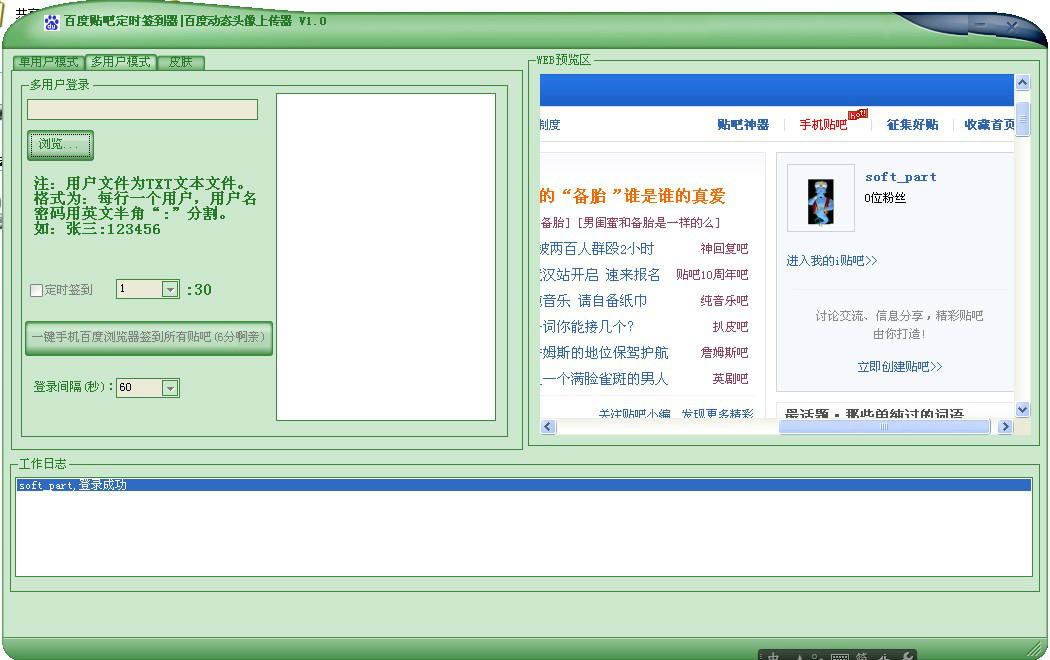
Task: Open the 皮肤 tab
Action: [x=181, y=62]
